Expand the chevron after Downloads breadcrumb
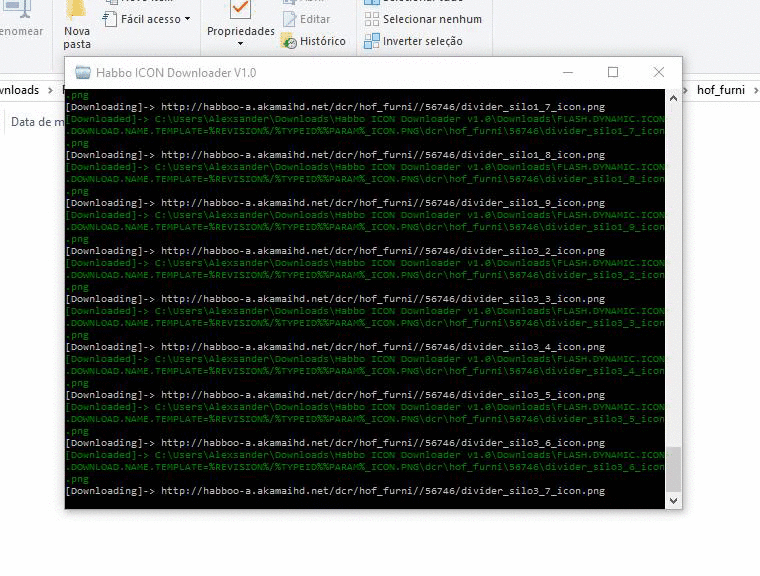The height and width of the screenshot is (576, 760). click(50, 90)
